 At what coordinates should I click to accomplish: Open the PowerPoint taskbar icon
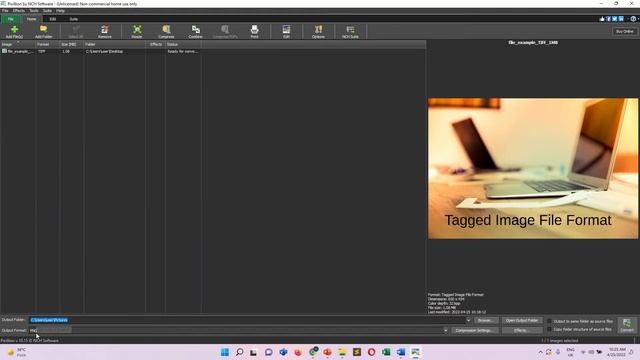point(327,352)
